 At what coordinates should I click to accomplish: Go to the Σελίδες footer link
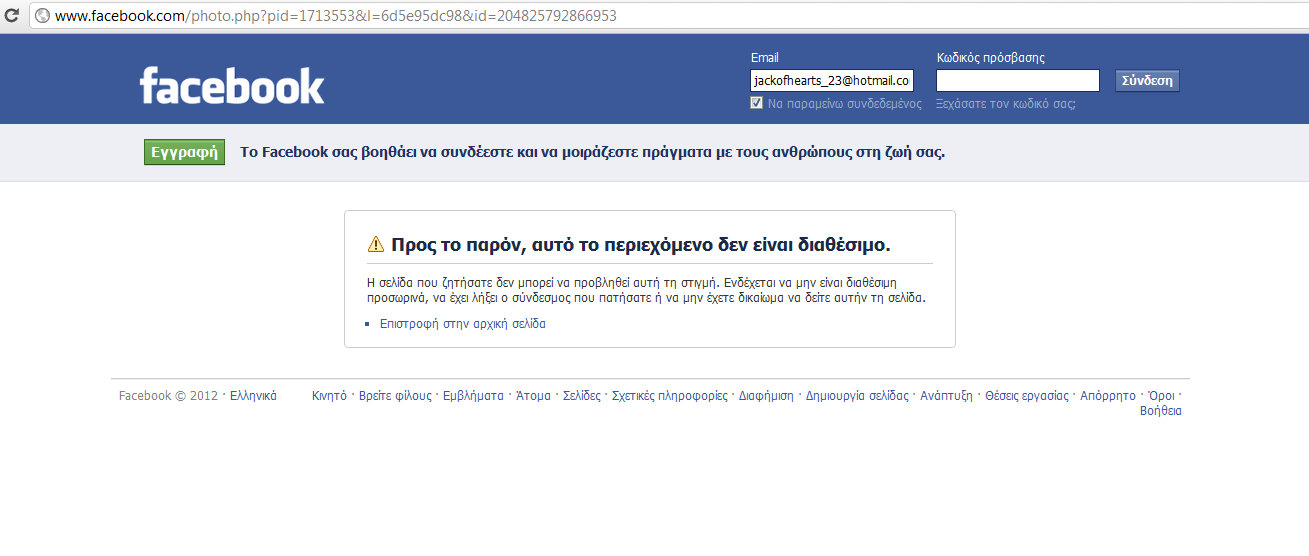pyautogui.click(x=581, y=396)
